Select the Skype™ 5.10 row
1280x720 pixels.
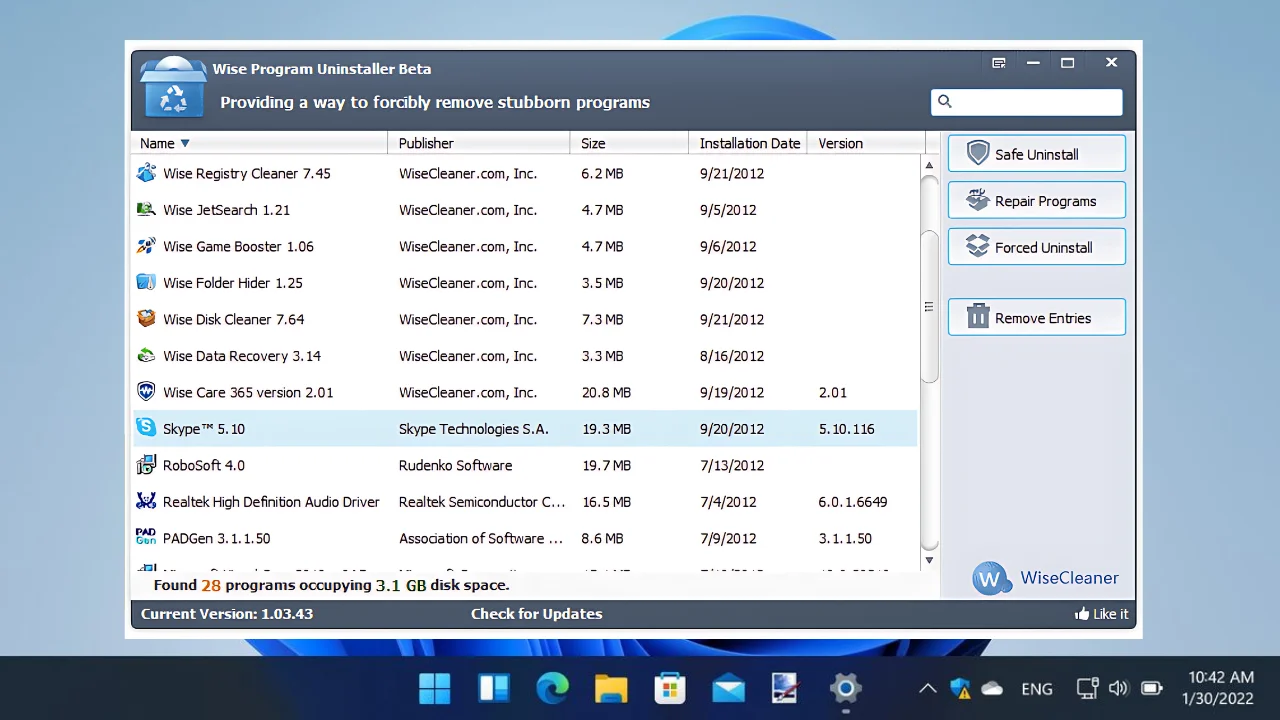[x=525, y=429]
